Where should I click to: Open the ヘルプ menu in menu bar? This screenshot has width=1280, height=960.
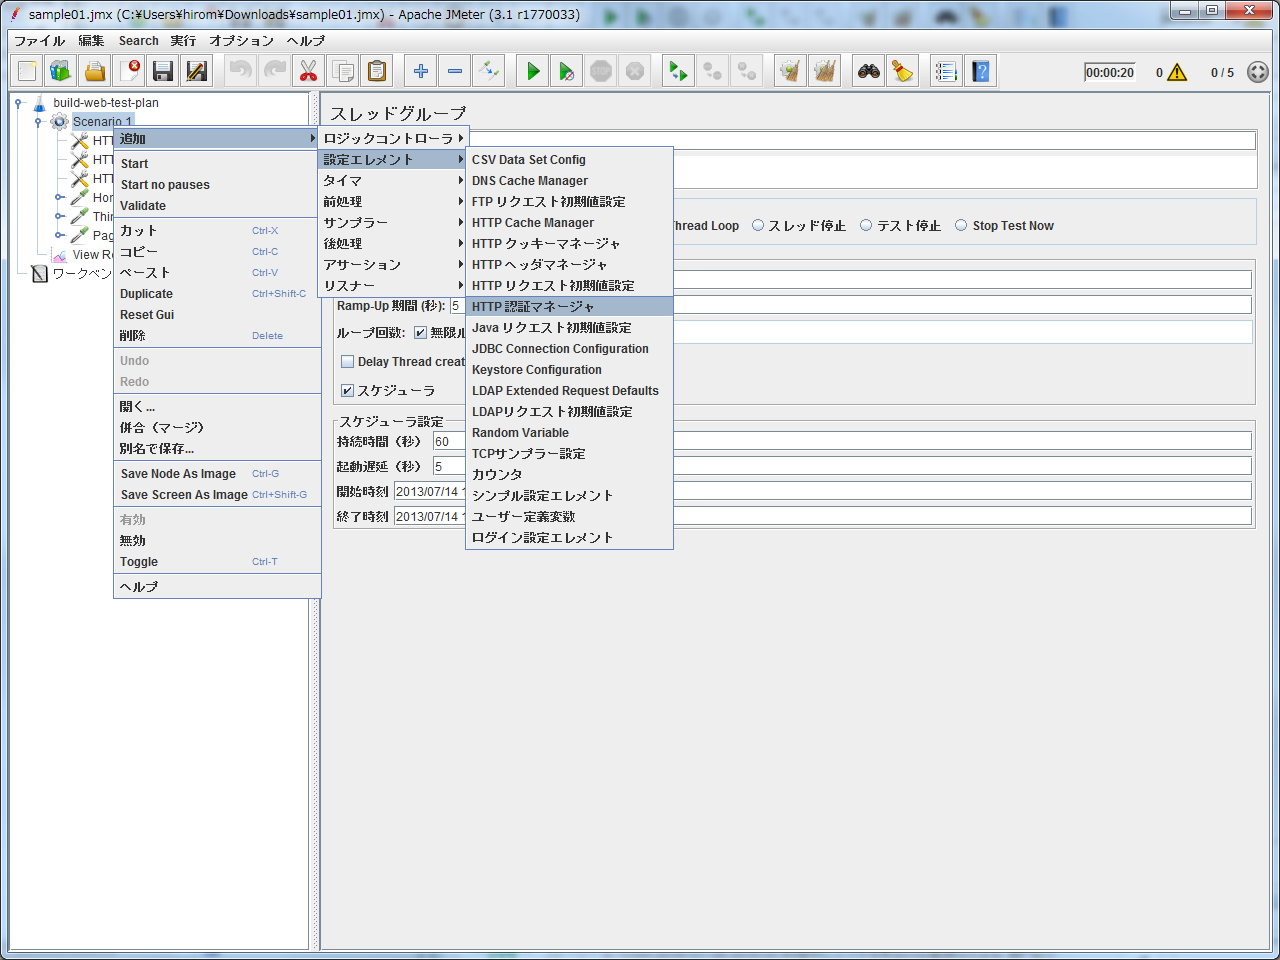[x=306, y=41]
